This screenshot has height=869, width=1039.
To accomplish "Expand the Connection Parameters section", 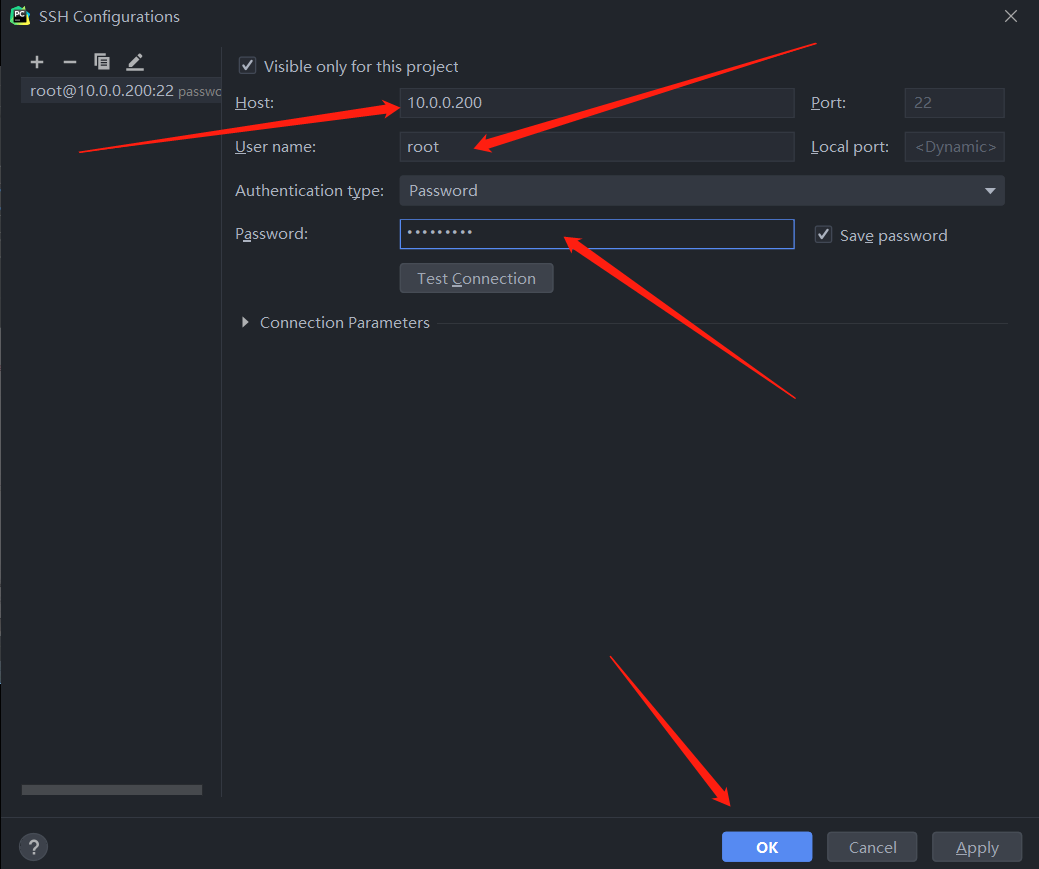I will (245, 322).
